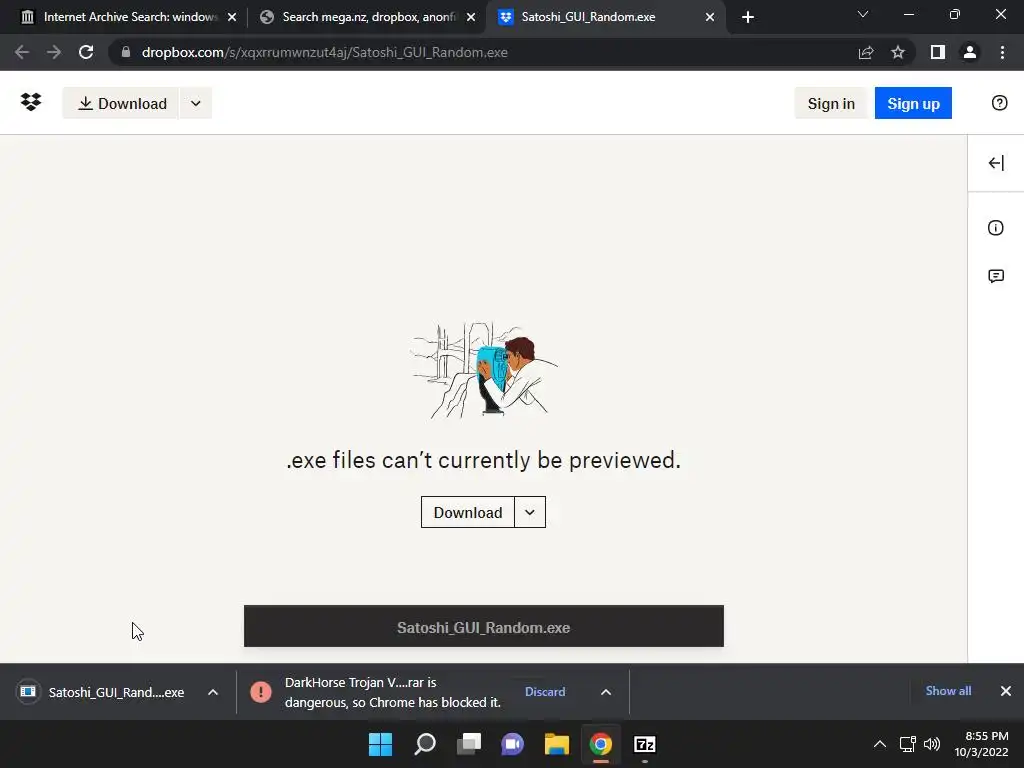
Task: View site security lock icon
Action: pos(126,52)
